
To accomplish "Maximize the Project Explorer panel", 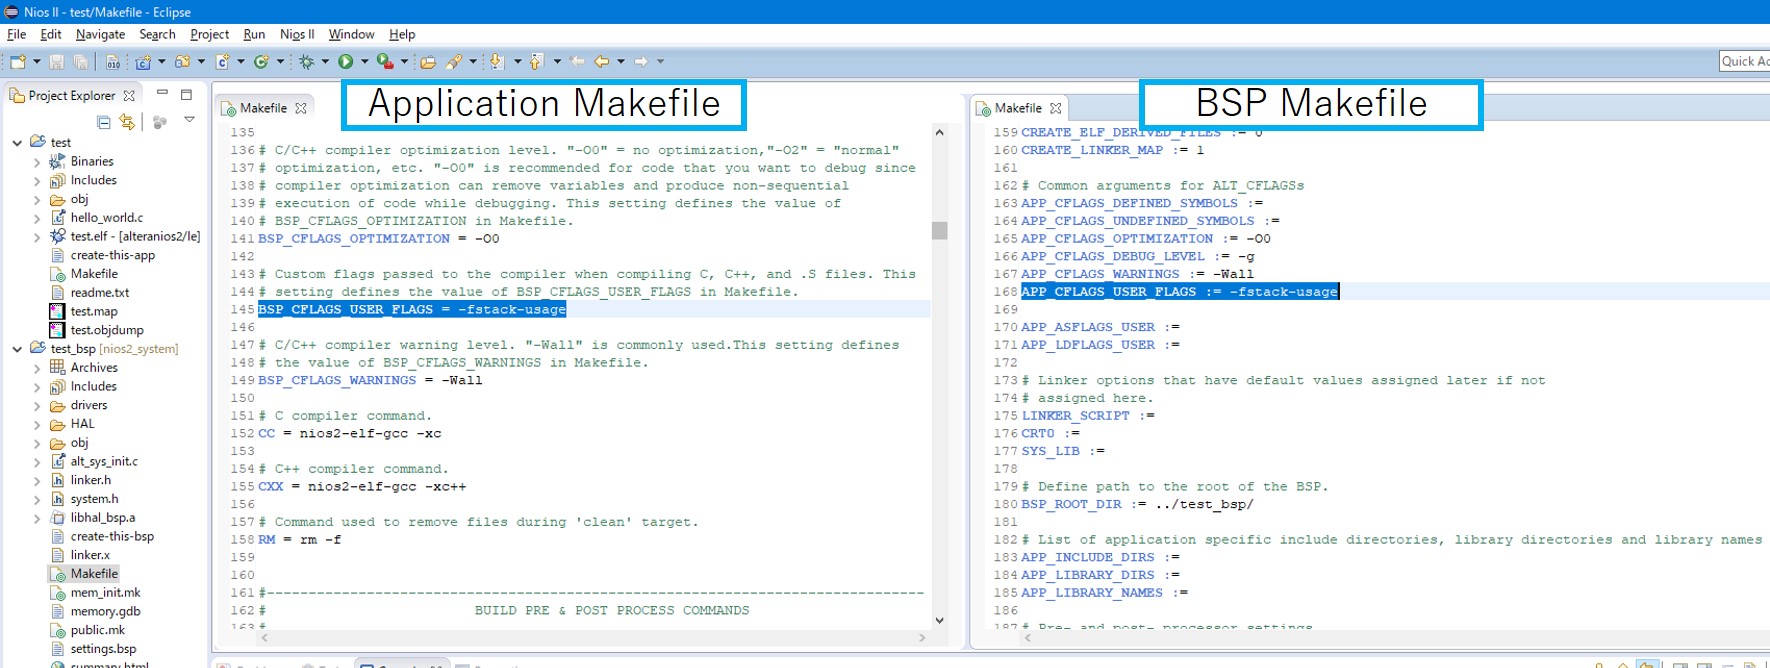I will tap(186, 94).
